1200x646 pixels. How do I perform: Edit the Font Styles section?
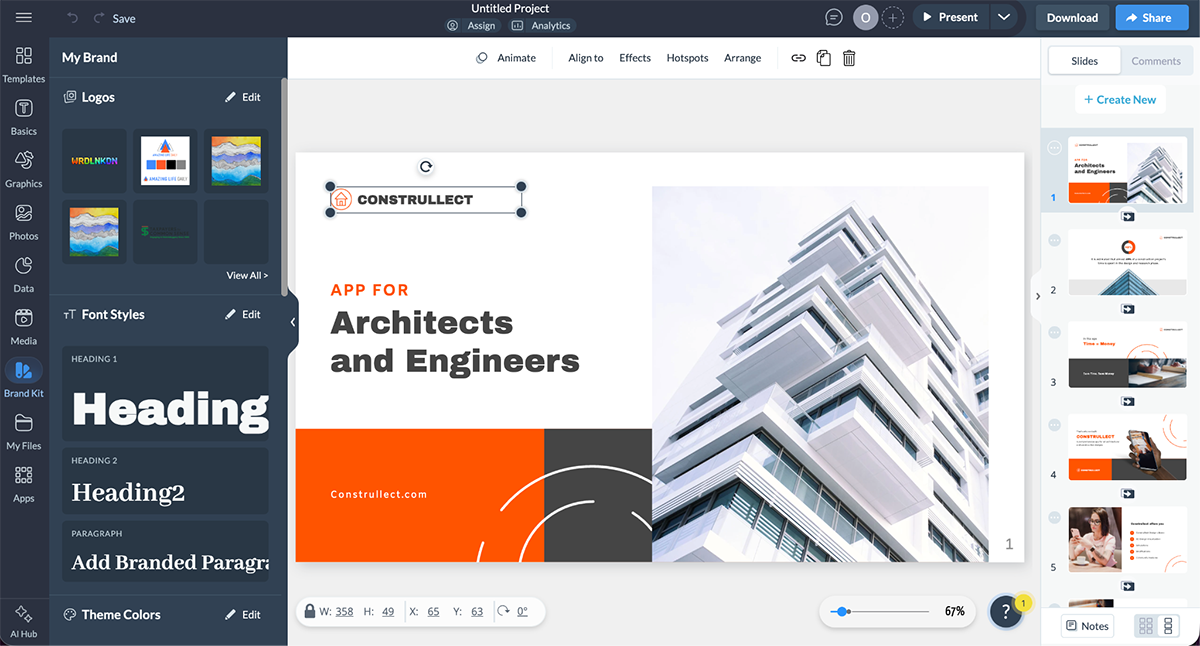coord(243,314)
